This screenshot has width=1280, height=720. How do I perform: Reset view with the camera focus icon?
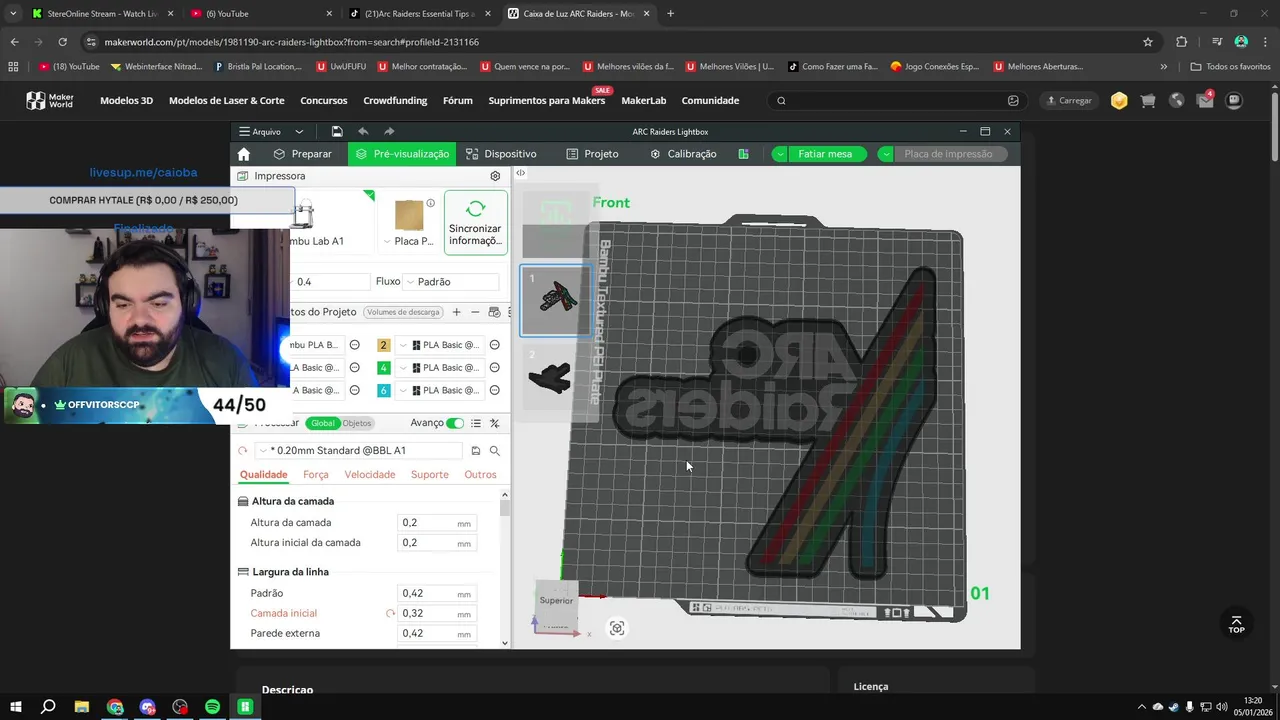click(x=617, y=628)
